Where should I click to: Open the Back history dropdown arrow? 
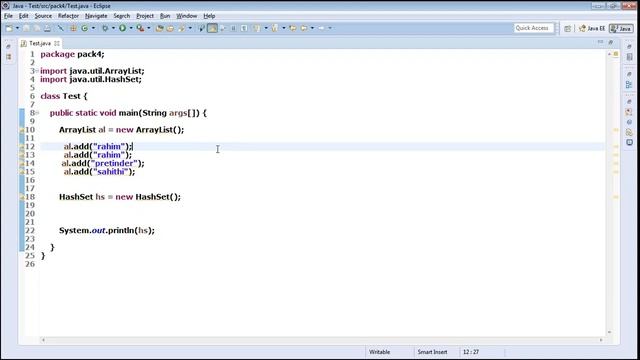(312, 28)
